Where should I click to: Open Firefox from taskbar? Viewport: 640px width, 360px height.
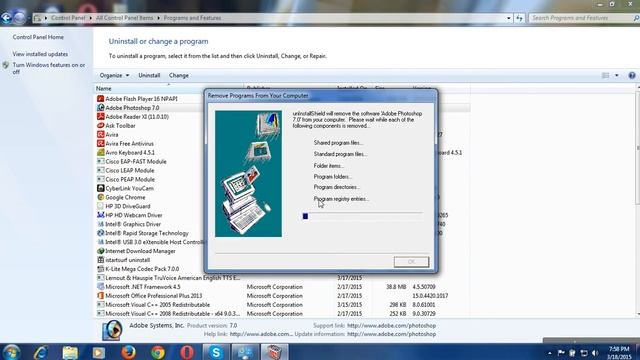click(x=129, y=352)
